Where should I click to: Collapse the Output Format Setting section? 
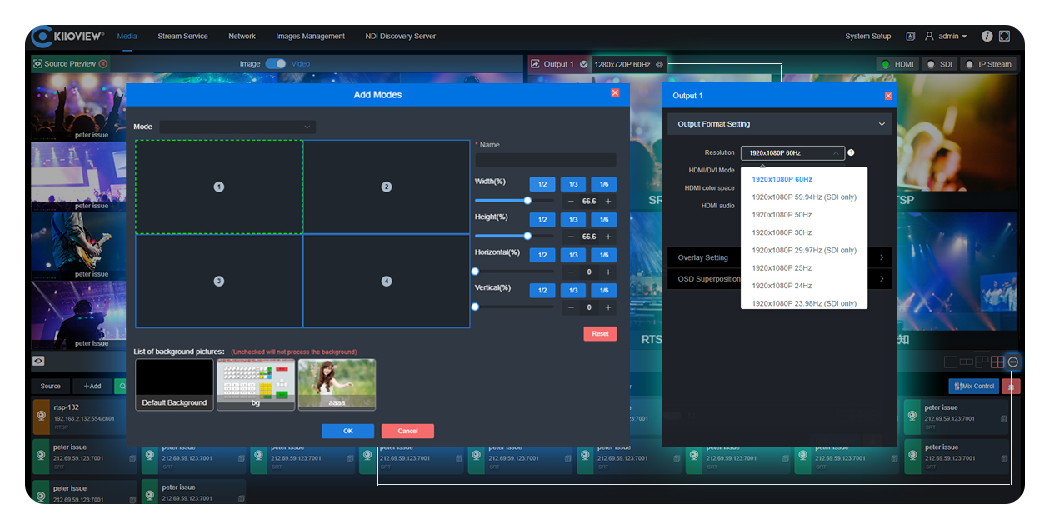point(779,124)
